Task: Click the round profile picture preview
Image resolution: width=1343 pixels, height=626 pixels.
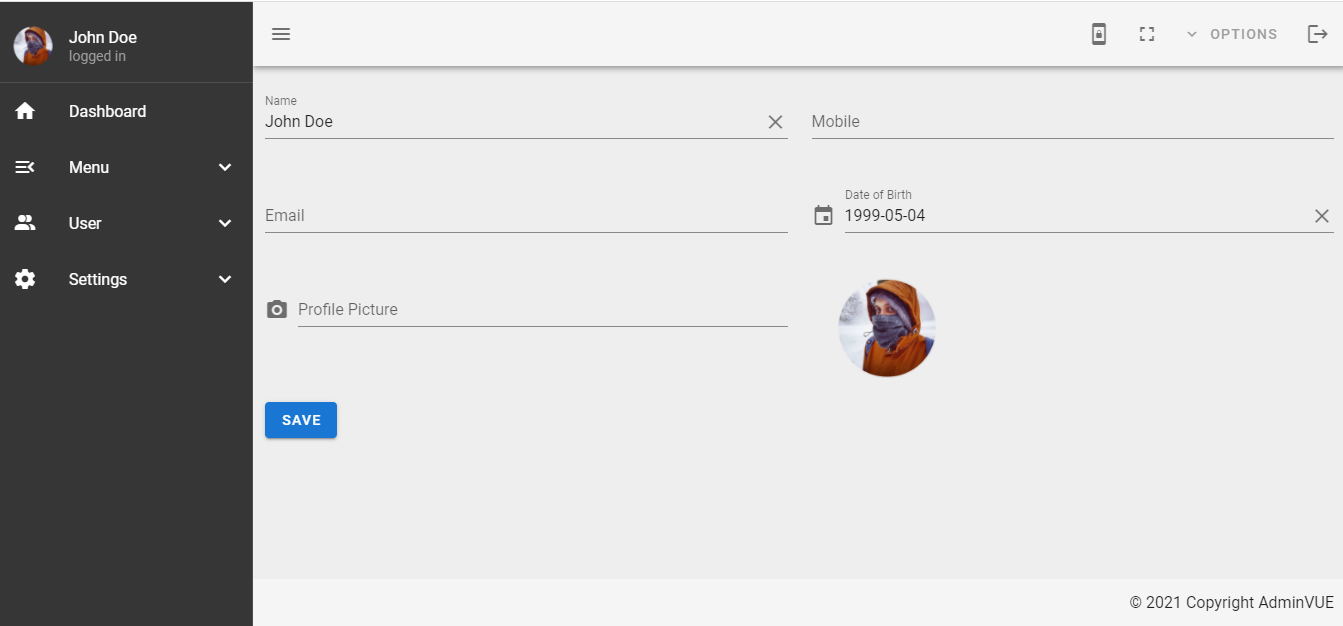Action: [x=887, y=328]
